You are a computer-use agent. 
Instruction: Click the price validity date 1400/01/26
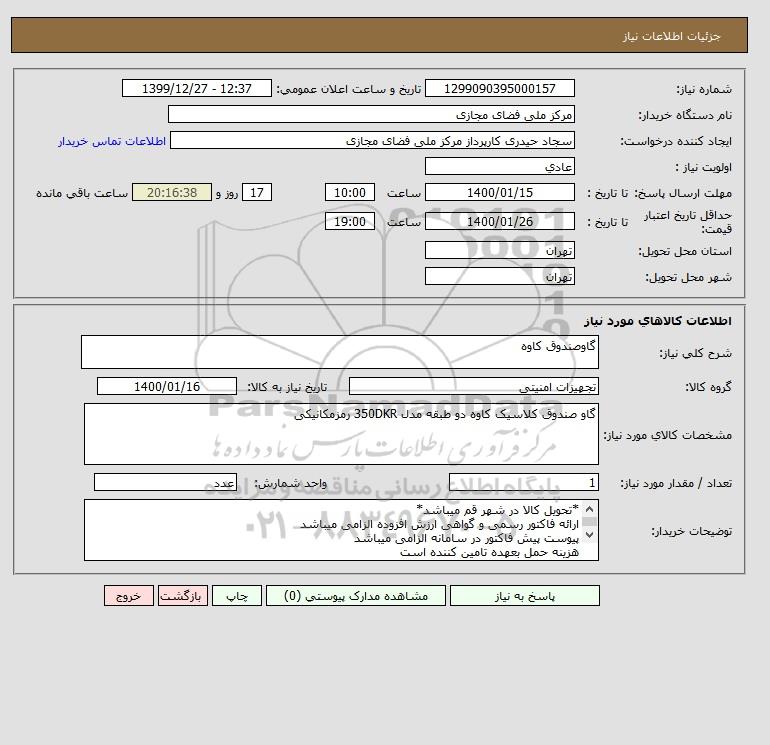pos(499,221)
